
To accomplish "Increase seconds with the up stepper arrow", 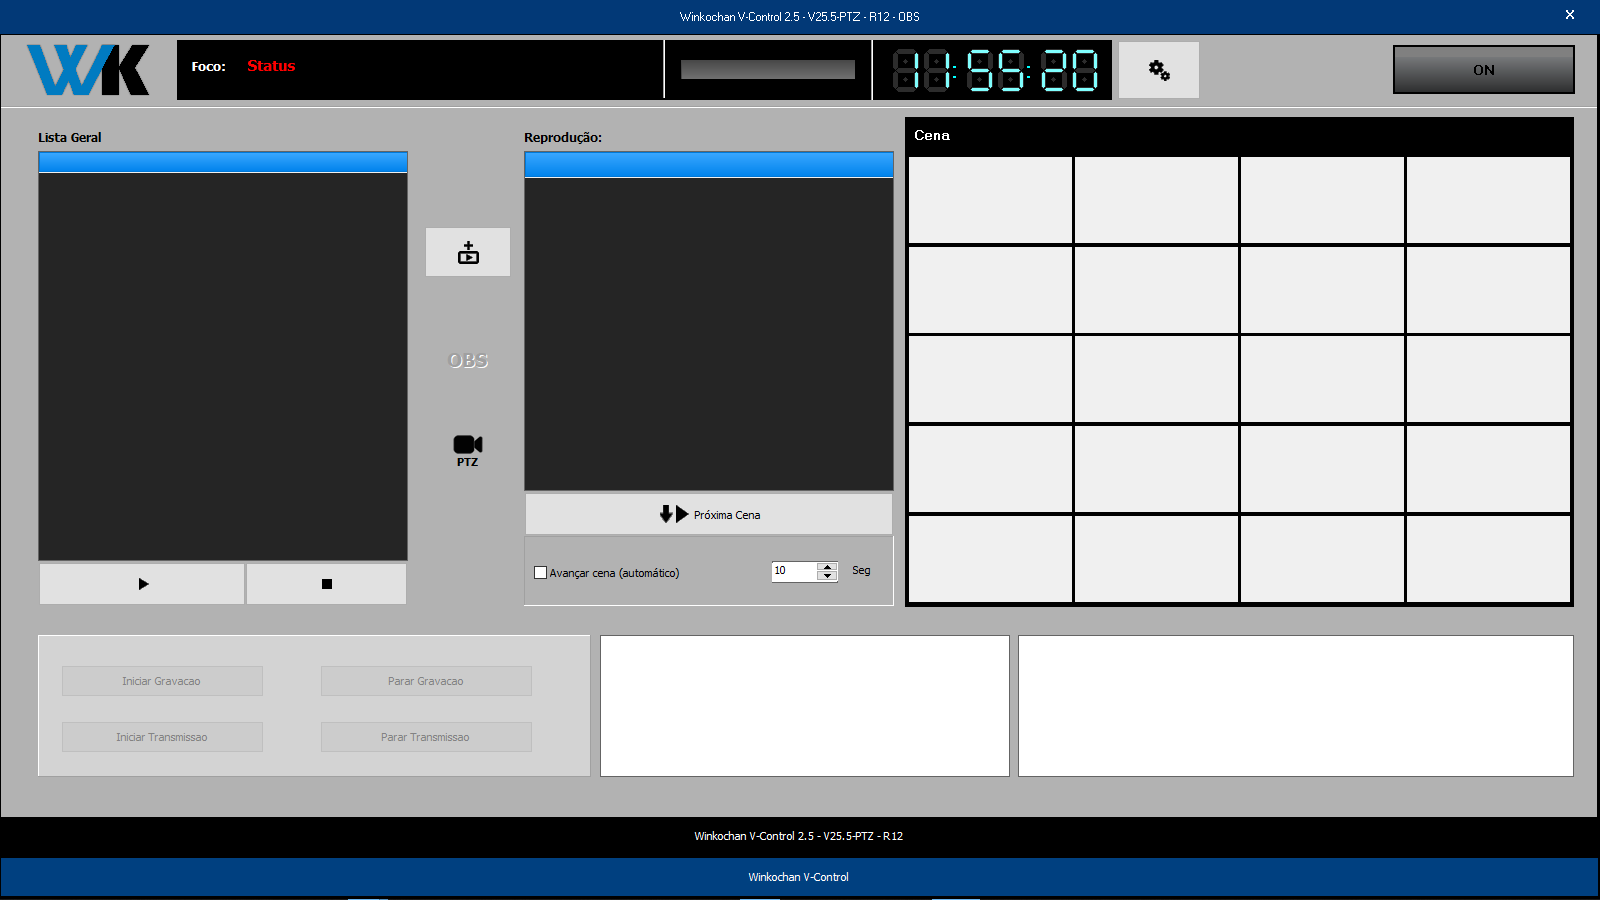I will point(827,566).
